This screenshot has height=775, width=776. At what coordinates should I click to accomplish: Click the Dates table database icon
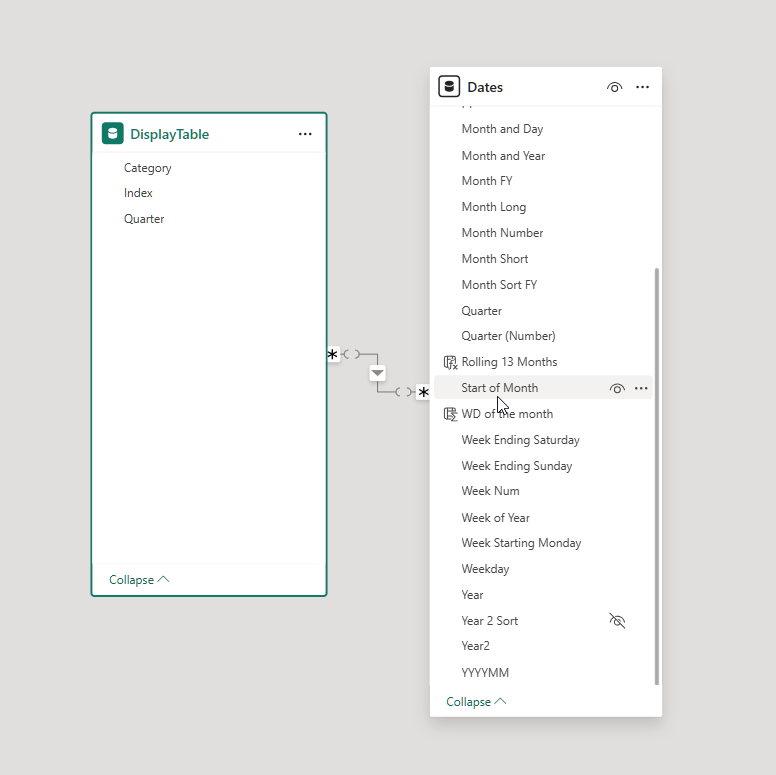pyautogui.click(x=449, y=87)
